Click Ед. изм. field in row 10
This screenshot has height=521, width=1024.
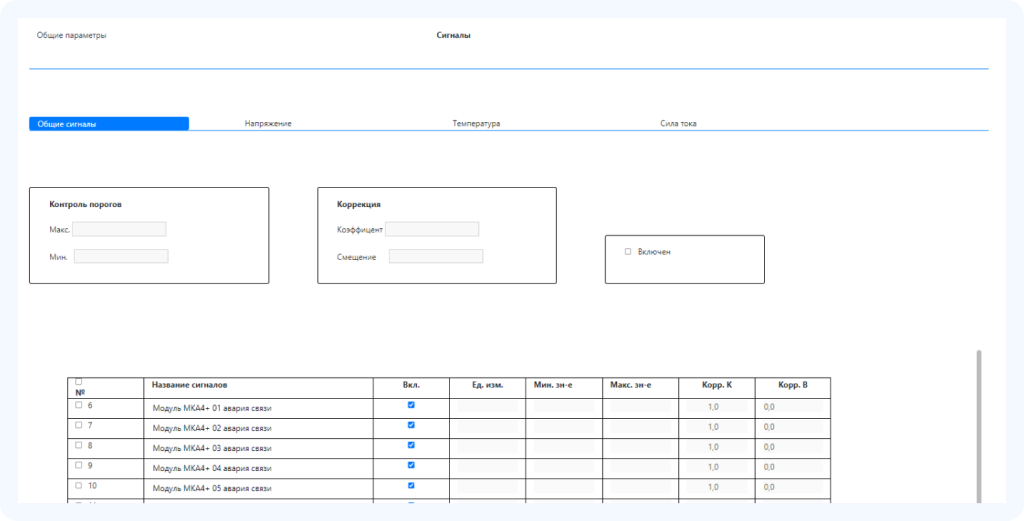point(487,487)
